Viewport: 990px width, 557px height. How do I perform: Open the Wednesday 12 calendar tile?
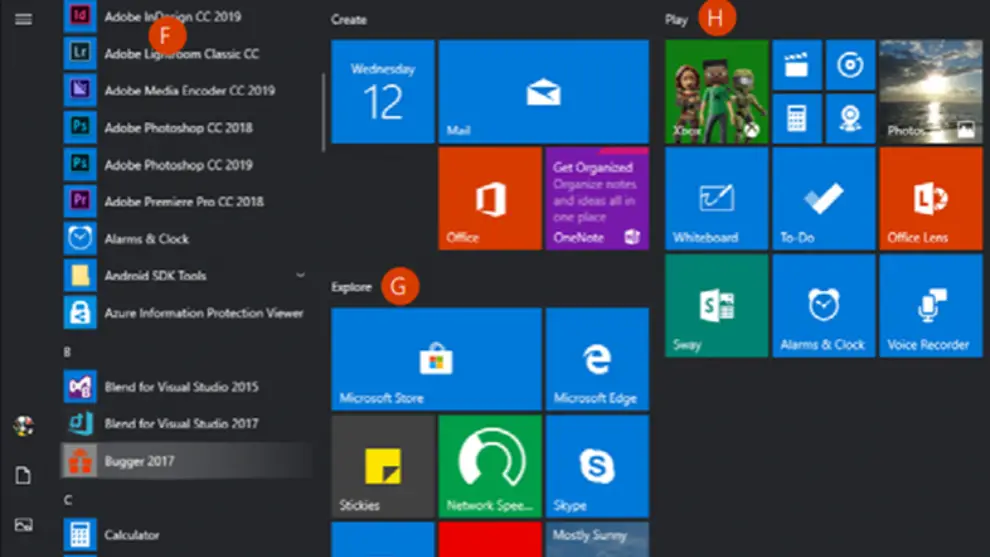click(383, 92)
